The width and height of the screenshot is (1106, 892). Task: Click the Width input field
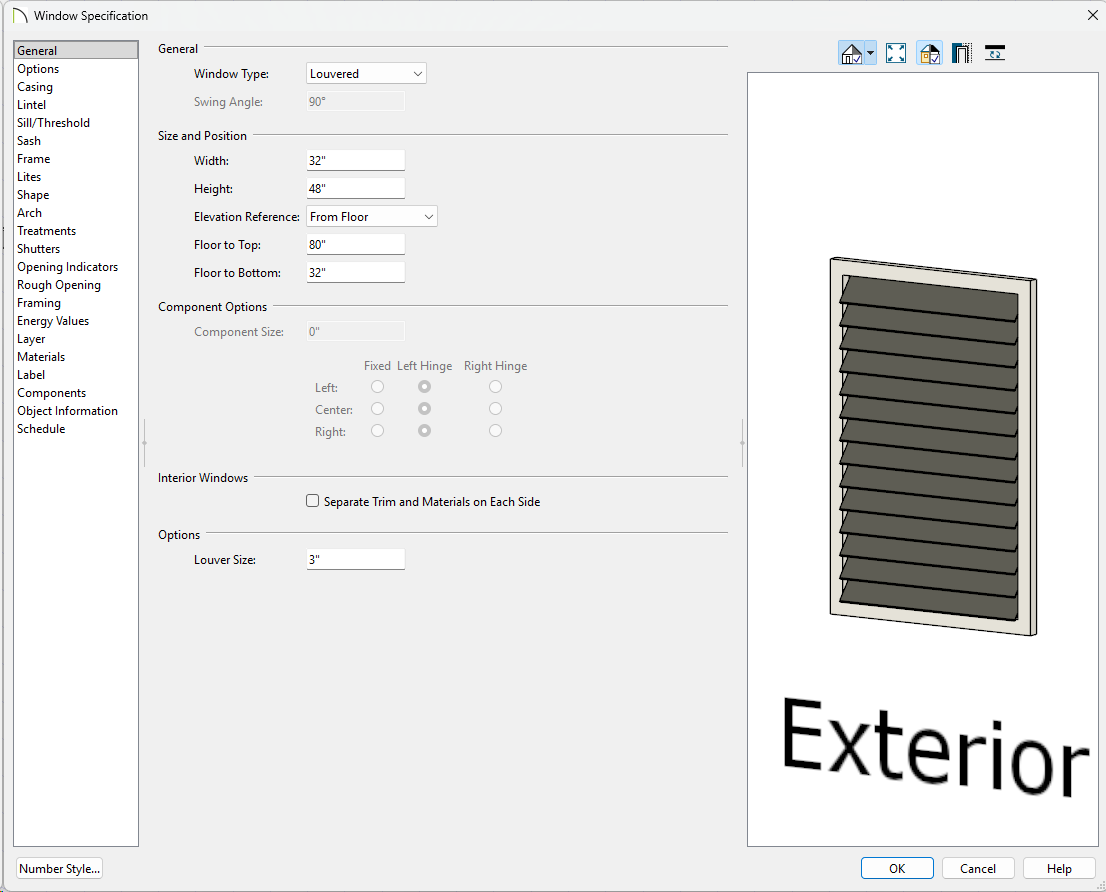355,161
